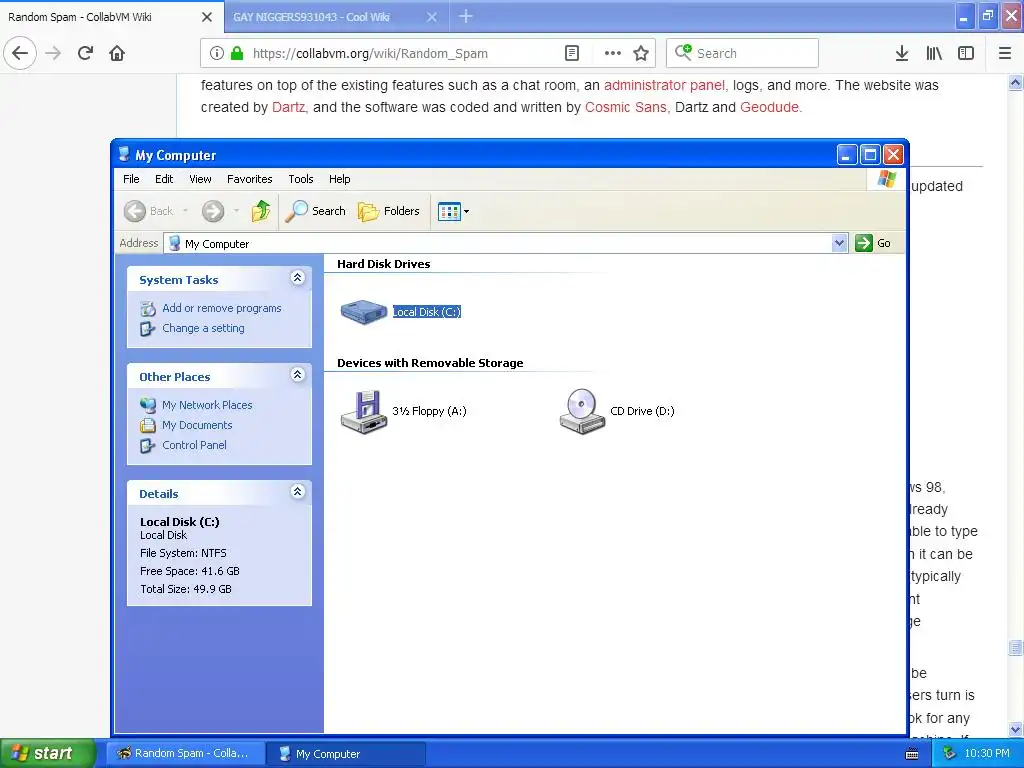1024x768 pixels.
Task: Open the Favorites menu
Action: click(249, 179)
